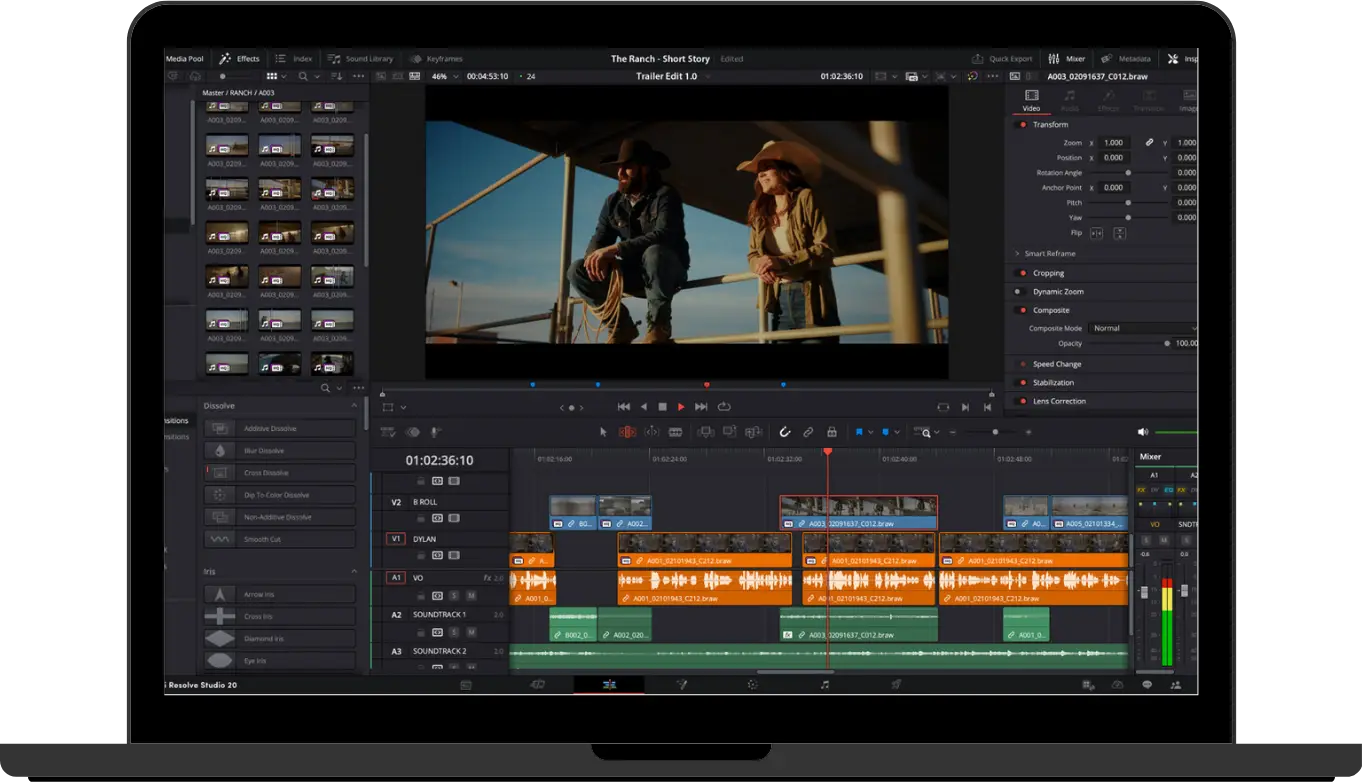Open the Composite Mode Normal dropdown
This screenshot has width=1362, height=782.
point(1142,328)
